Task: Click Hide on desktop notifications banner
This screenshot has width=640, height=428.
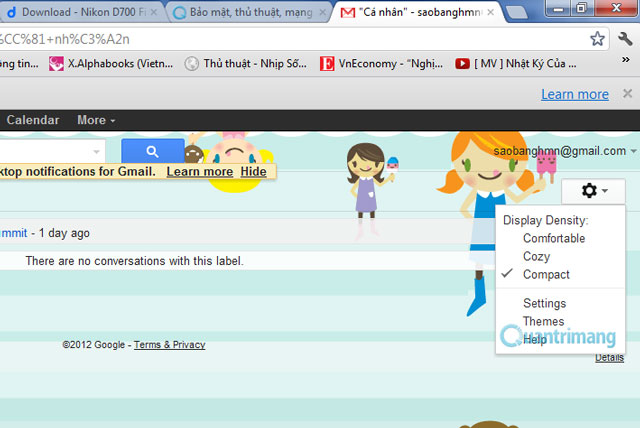Action: point(254,172)
